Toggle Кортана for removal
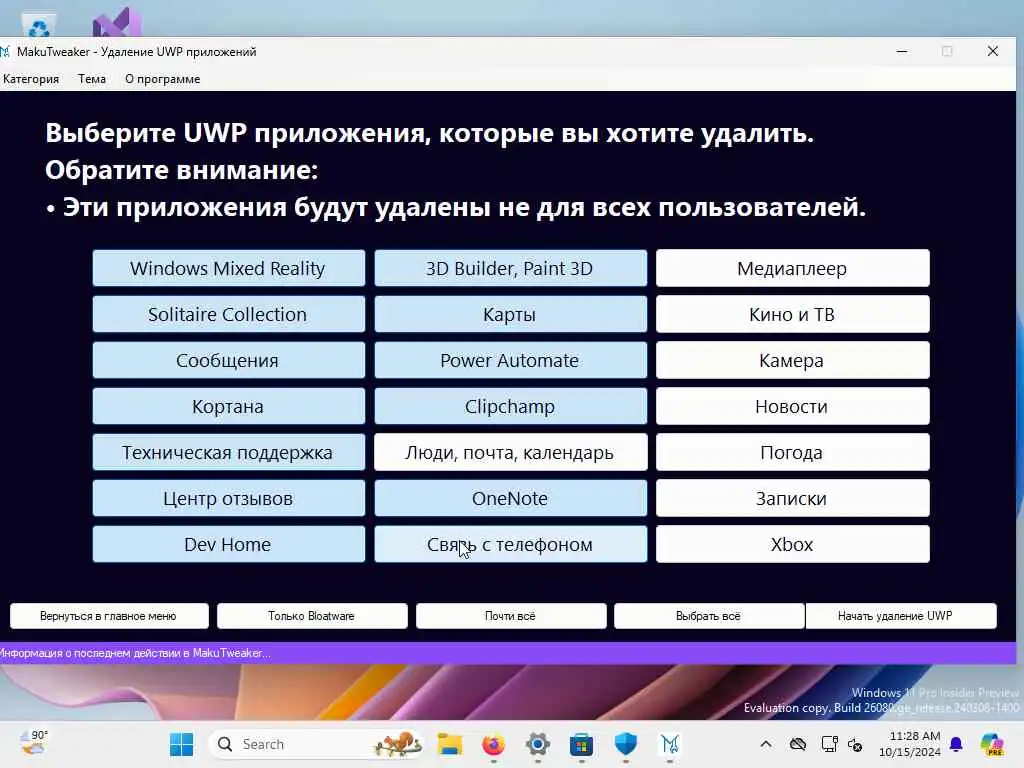 coord(229,406)
